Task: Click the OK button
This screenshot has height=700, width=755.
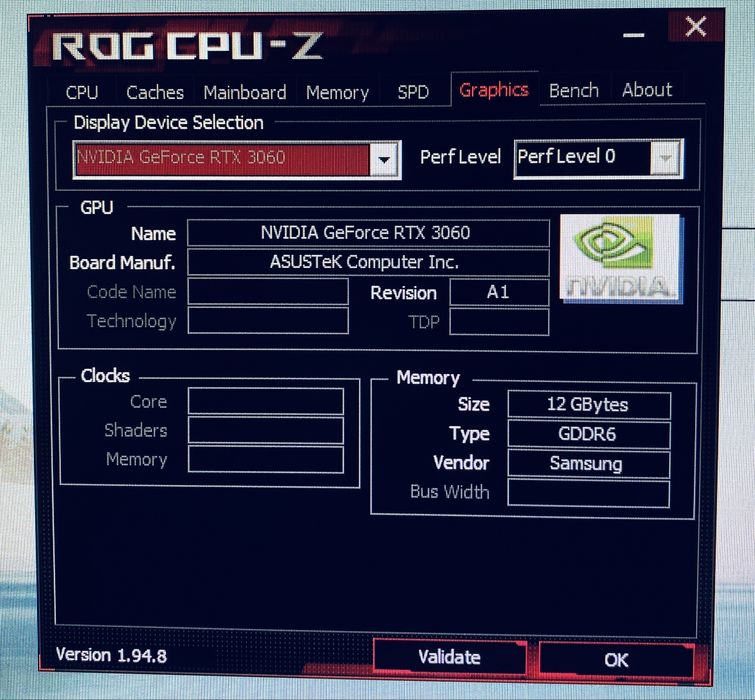Action: pos(616,660)
